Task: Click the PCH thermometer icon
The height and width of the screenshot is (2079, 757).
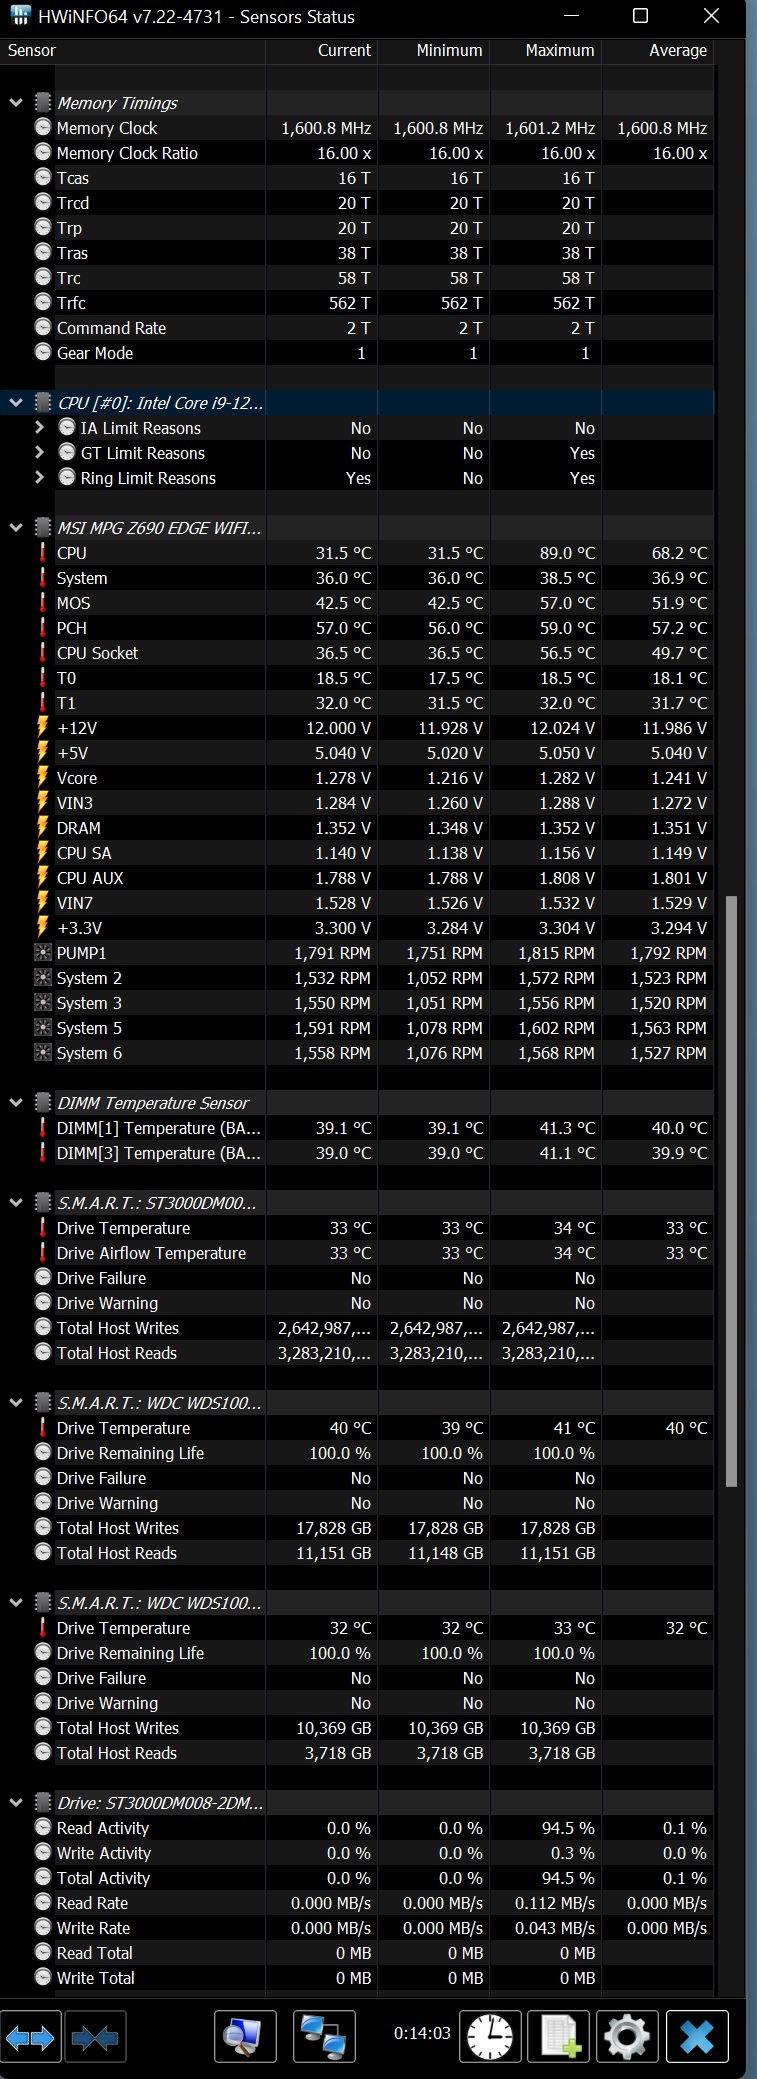Action: (x=43, y=627)
